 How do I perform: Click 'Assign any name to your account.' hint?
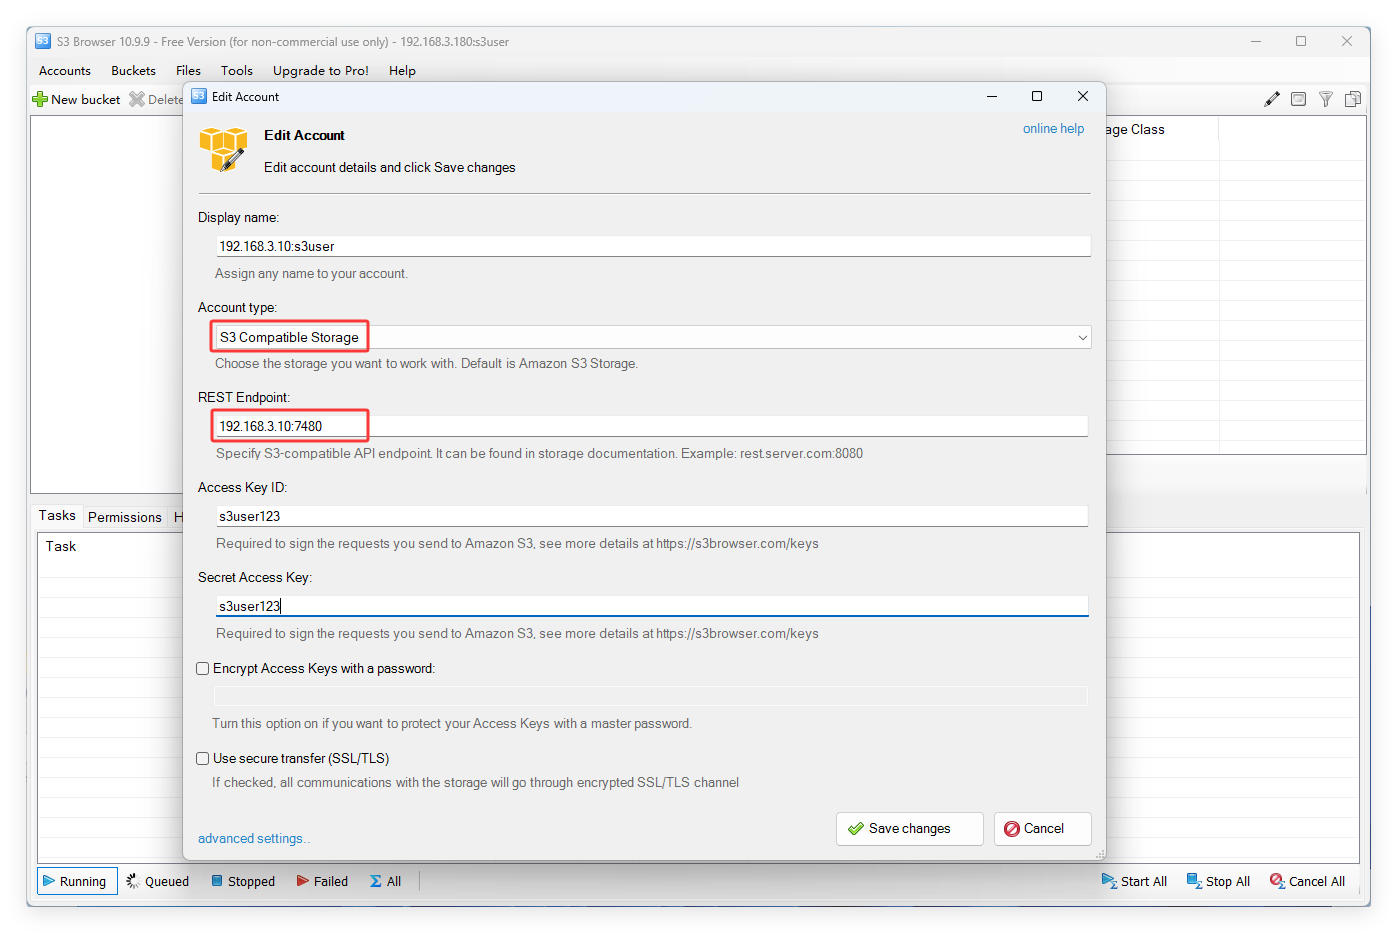pyautogui.click(x=311, y=274)
